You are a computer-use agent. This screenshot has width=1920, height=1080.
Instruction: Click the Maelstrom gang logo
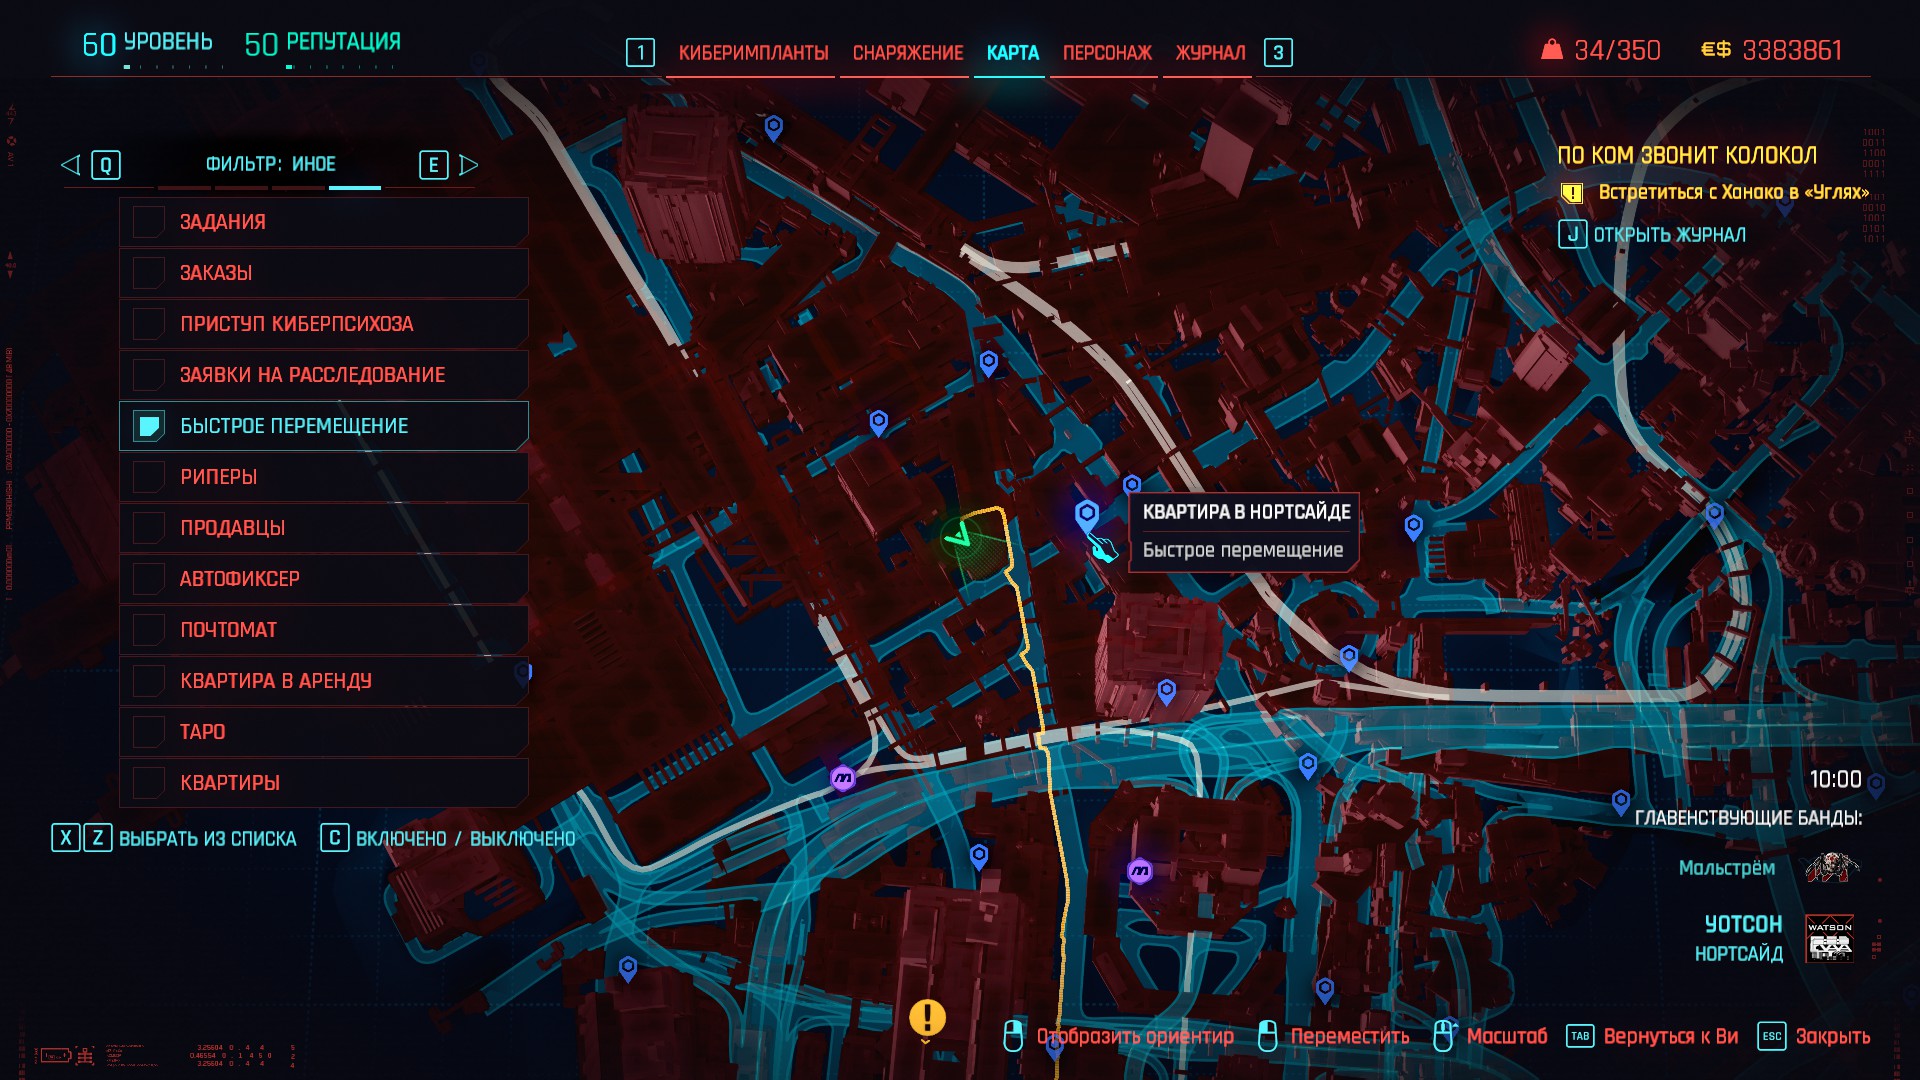[x=1832, y=867]
